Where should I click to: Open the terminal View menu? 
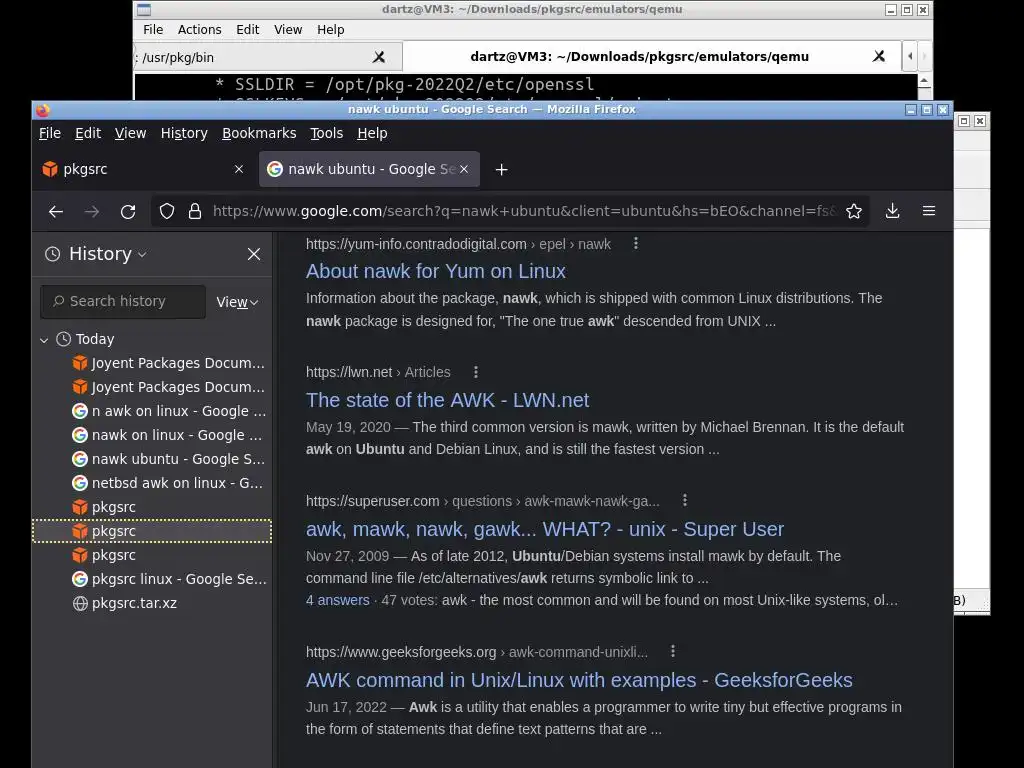pos(288,30)
